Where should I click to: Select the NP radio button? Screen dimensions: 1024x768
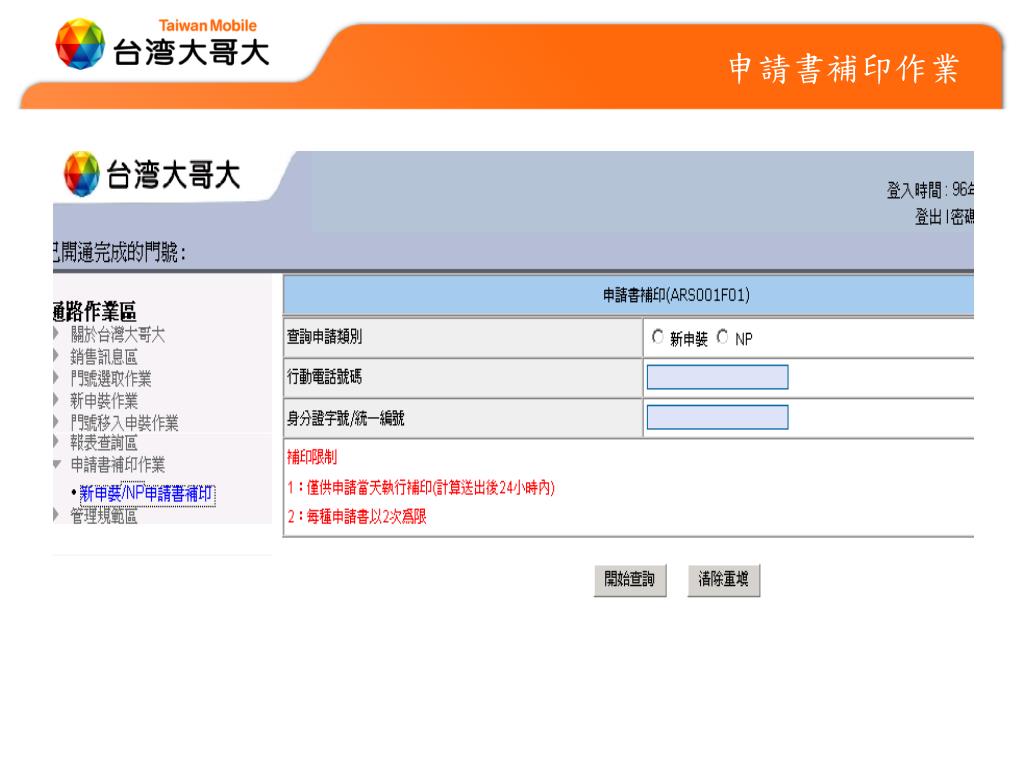tap(722, 337)
